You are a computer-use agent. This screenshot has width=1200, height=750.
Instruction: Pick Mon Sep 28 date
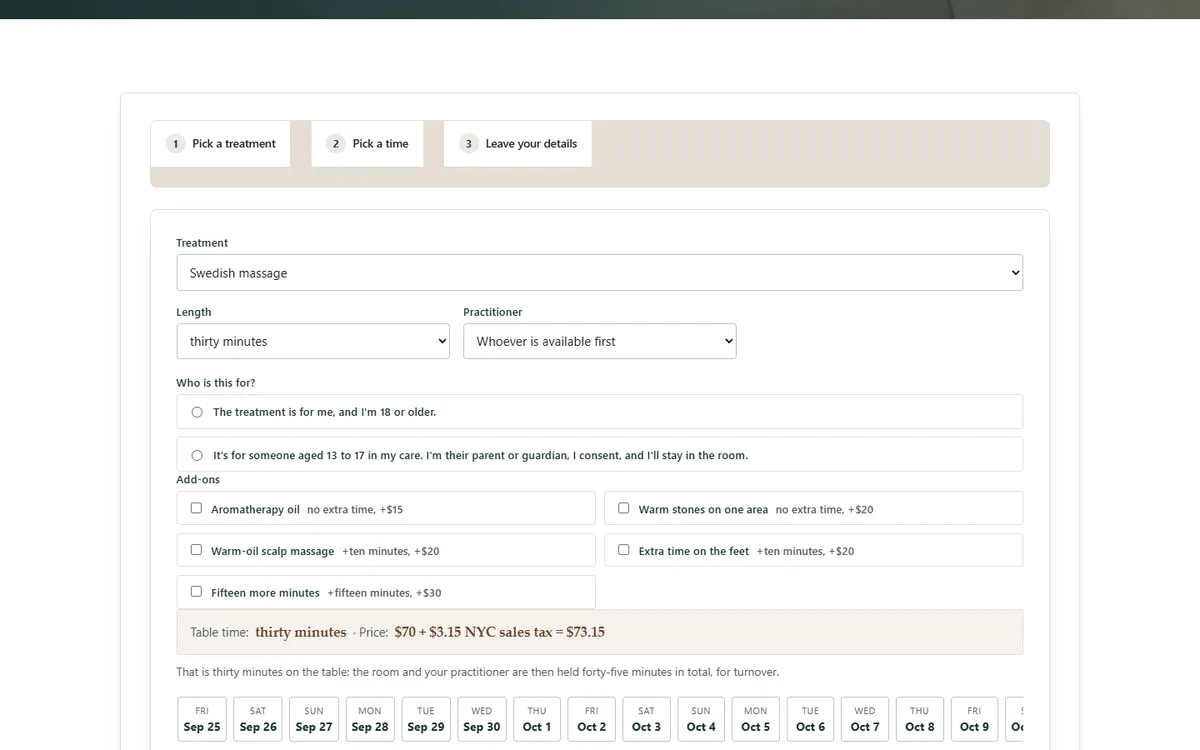pos(370,720)
